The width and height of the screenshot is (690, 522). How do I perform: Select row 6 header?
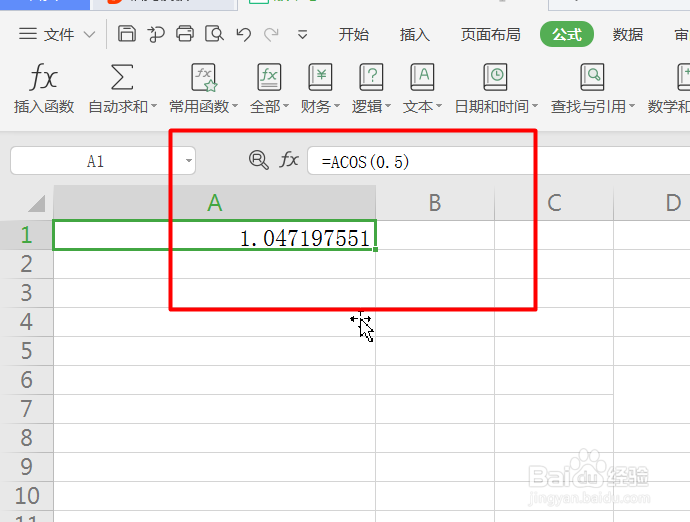(x=26, y=380)
